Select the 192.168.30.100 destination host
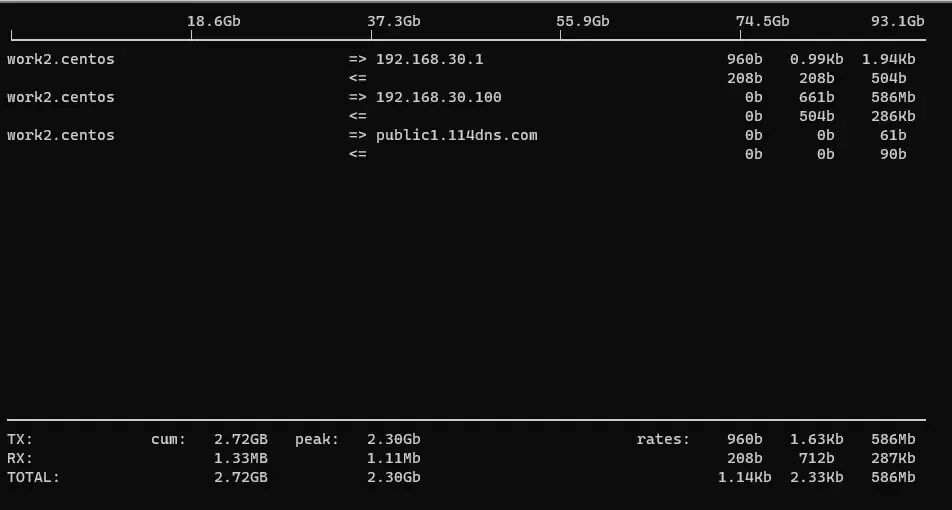 point(439,97)
